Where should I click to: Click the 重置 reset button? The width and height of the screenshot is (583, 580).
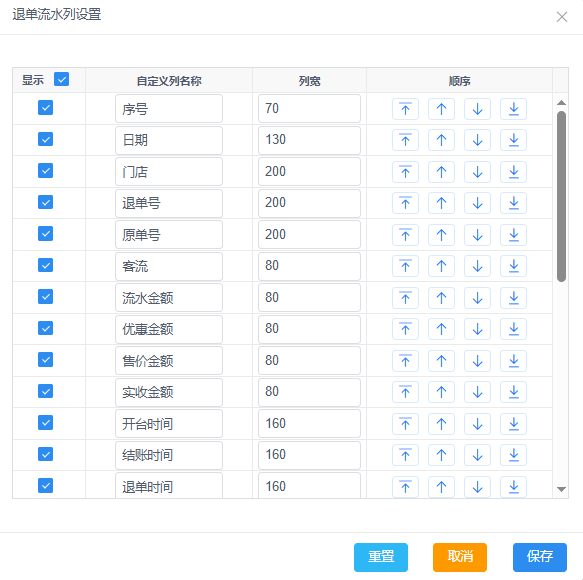click(381, 557)
